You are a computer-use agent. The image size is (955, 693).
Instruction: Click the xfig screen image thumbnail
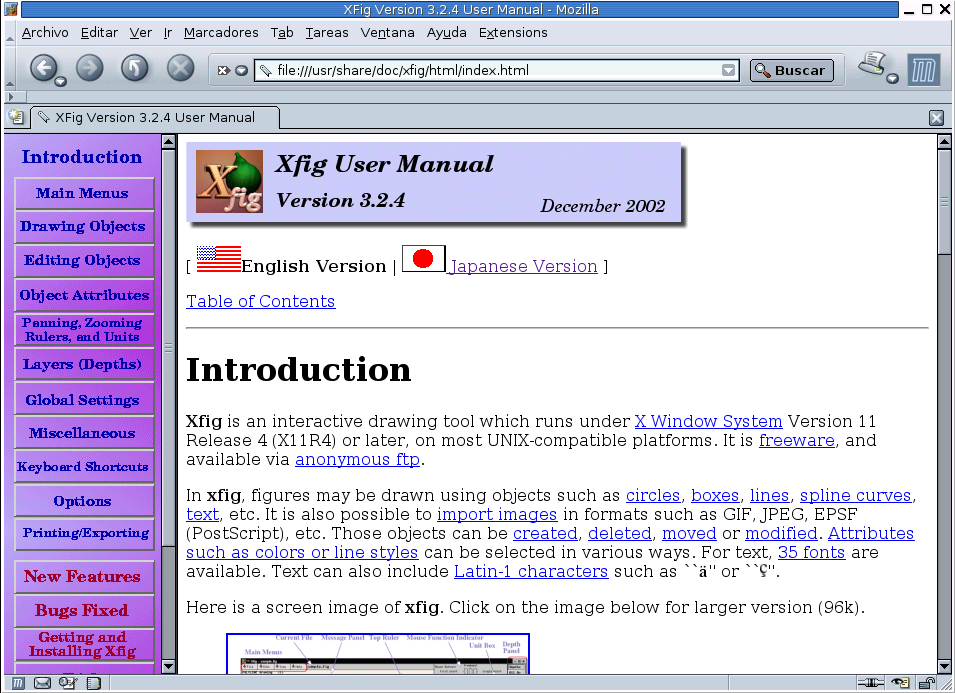378,653
